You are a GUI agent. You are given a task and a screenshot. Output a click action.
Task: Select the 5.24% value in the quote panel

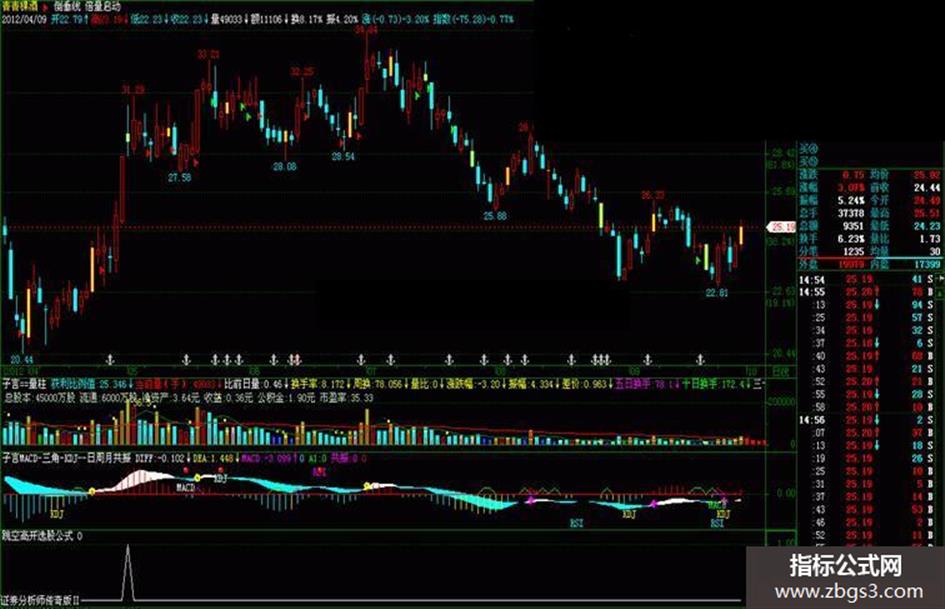(850, 201)
